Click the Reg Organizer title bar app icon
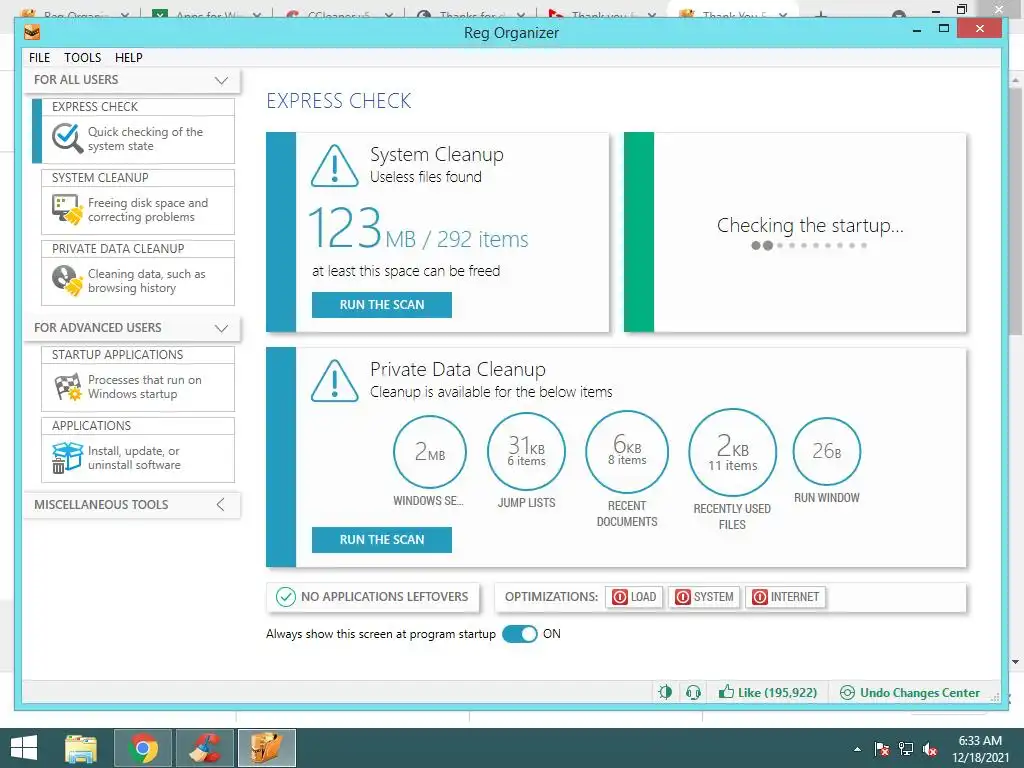This screenshot has width=1024, height=768. 31,32
